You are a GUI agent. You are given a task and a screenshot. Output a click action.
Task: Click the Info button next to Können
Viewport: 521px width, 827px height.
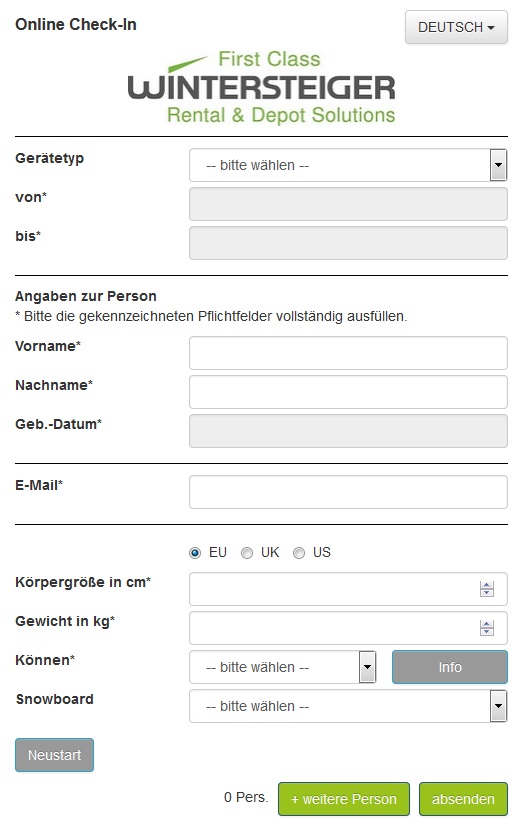[x=450, y=667]
